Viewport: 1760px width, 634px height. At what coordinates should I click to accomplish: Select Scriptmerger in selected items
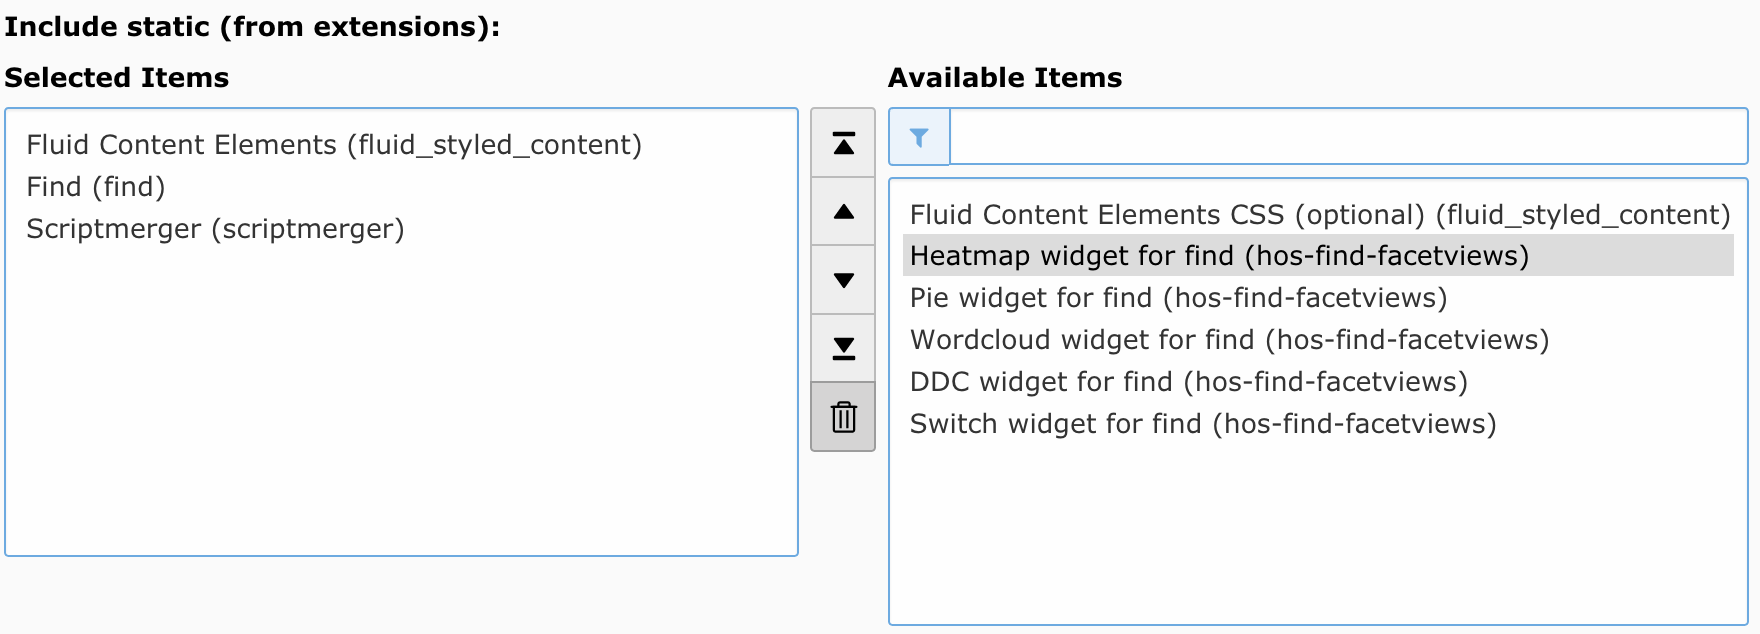[x=215, y=229]
